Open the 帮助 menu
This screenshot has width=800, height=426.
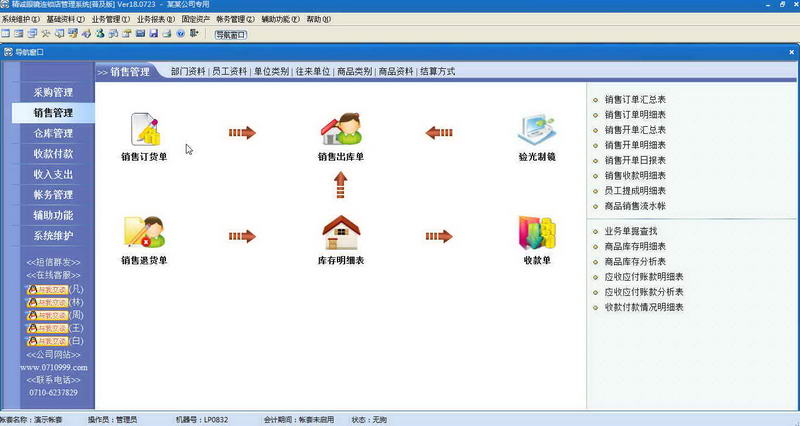[317, 19]
